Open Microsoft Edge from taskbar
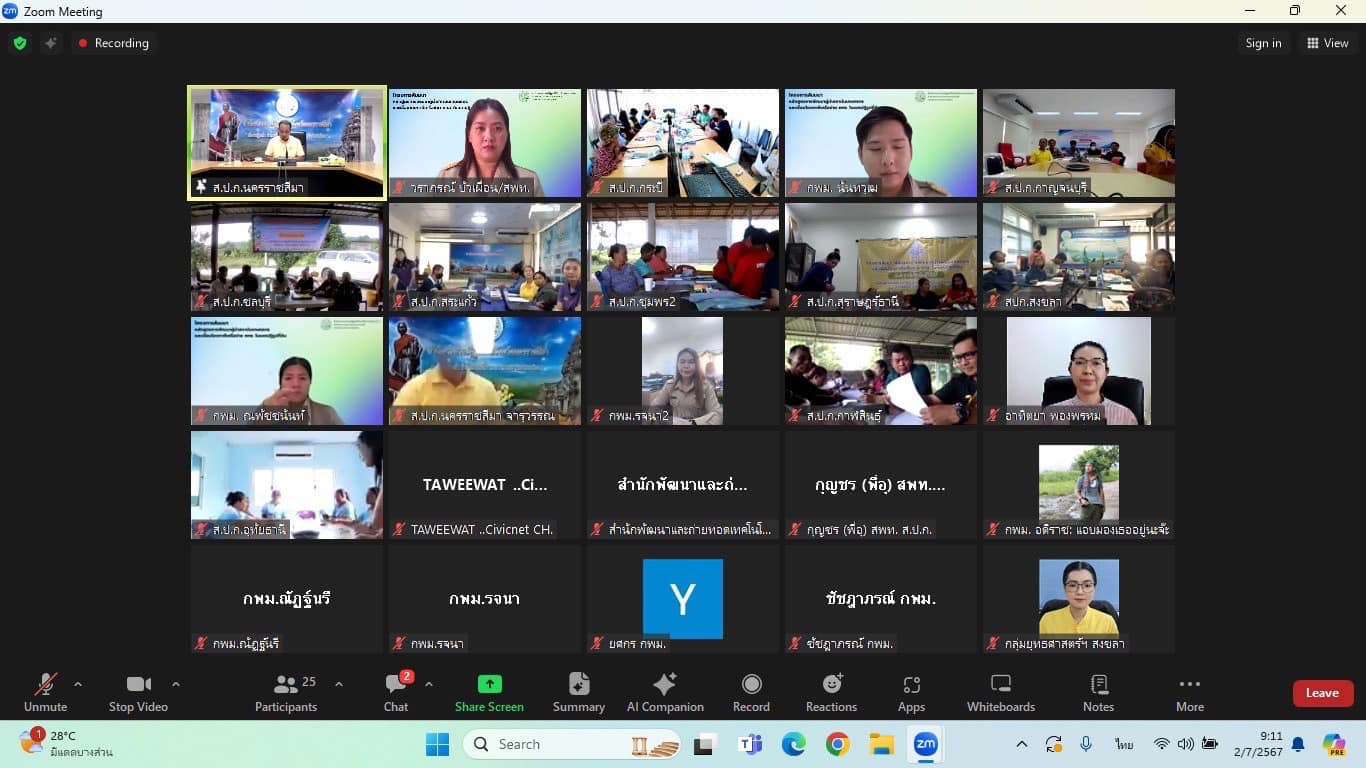The width and height of the screenshot is (1366, 768). tap(793, 744)
